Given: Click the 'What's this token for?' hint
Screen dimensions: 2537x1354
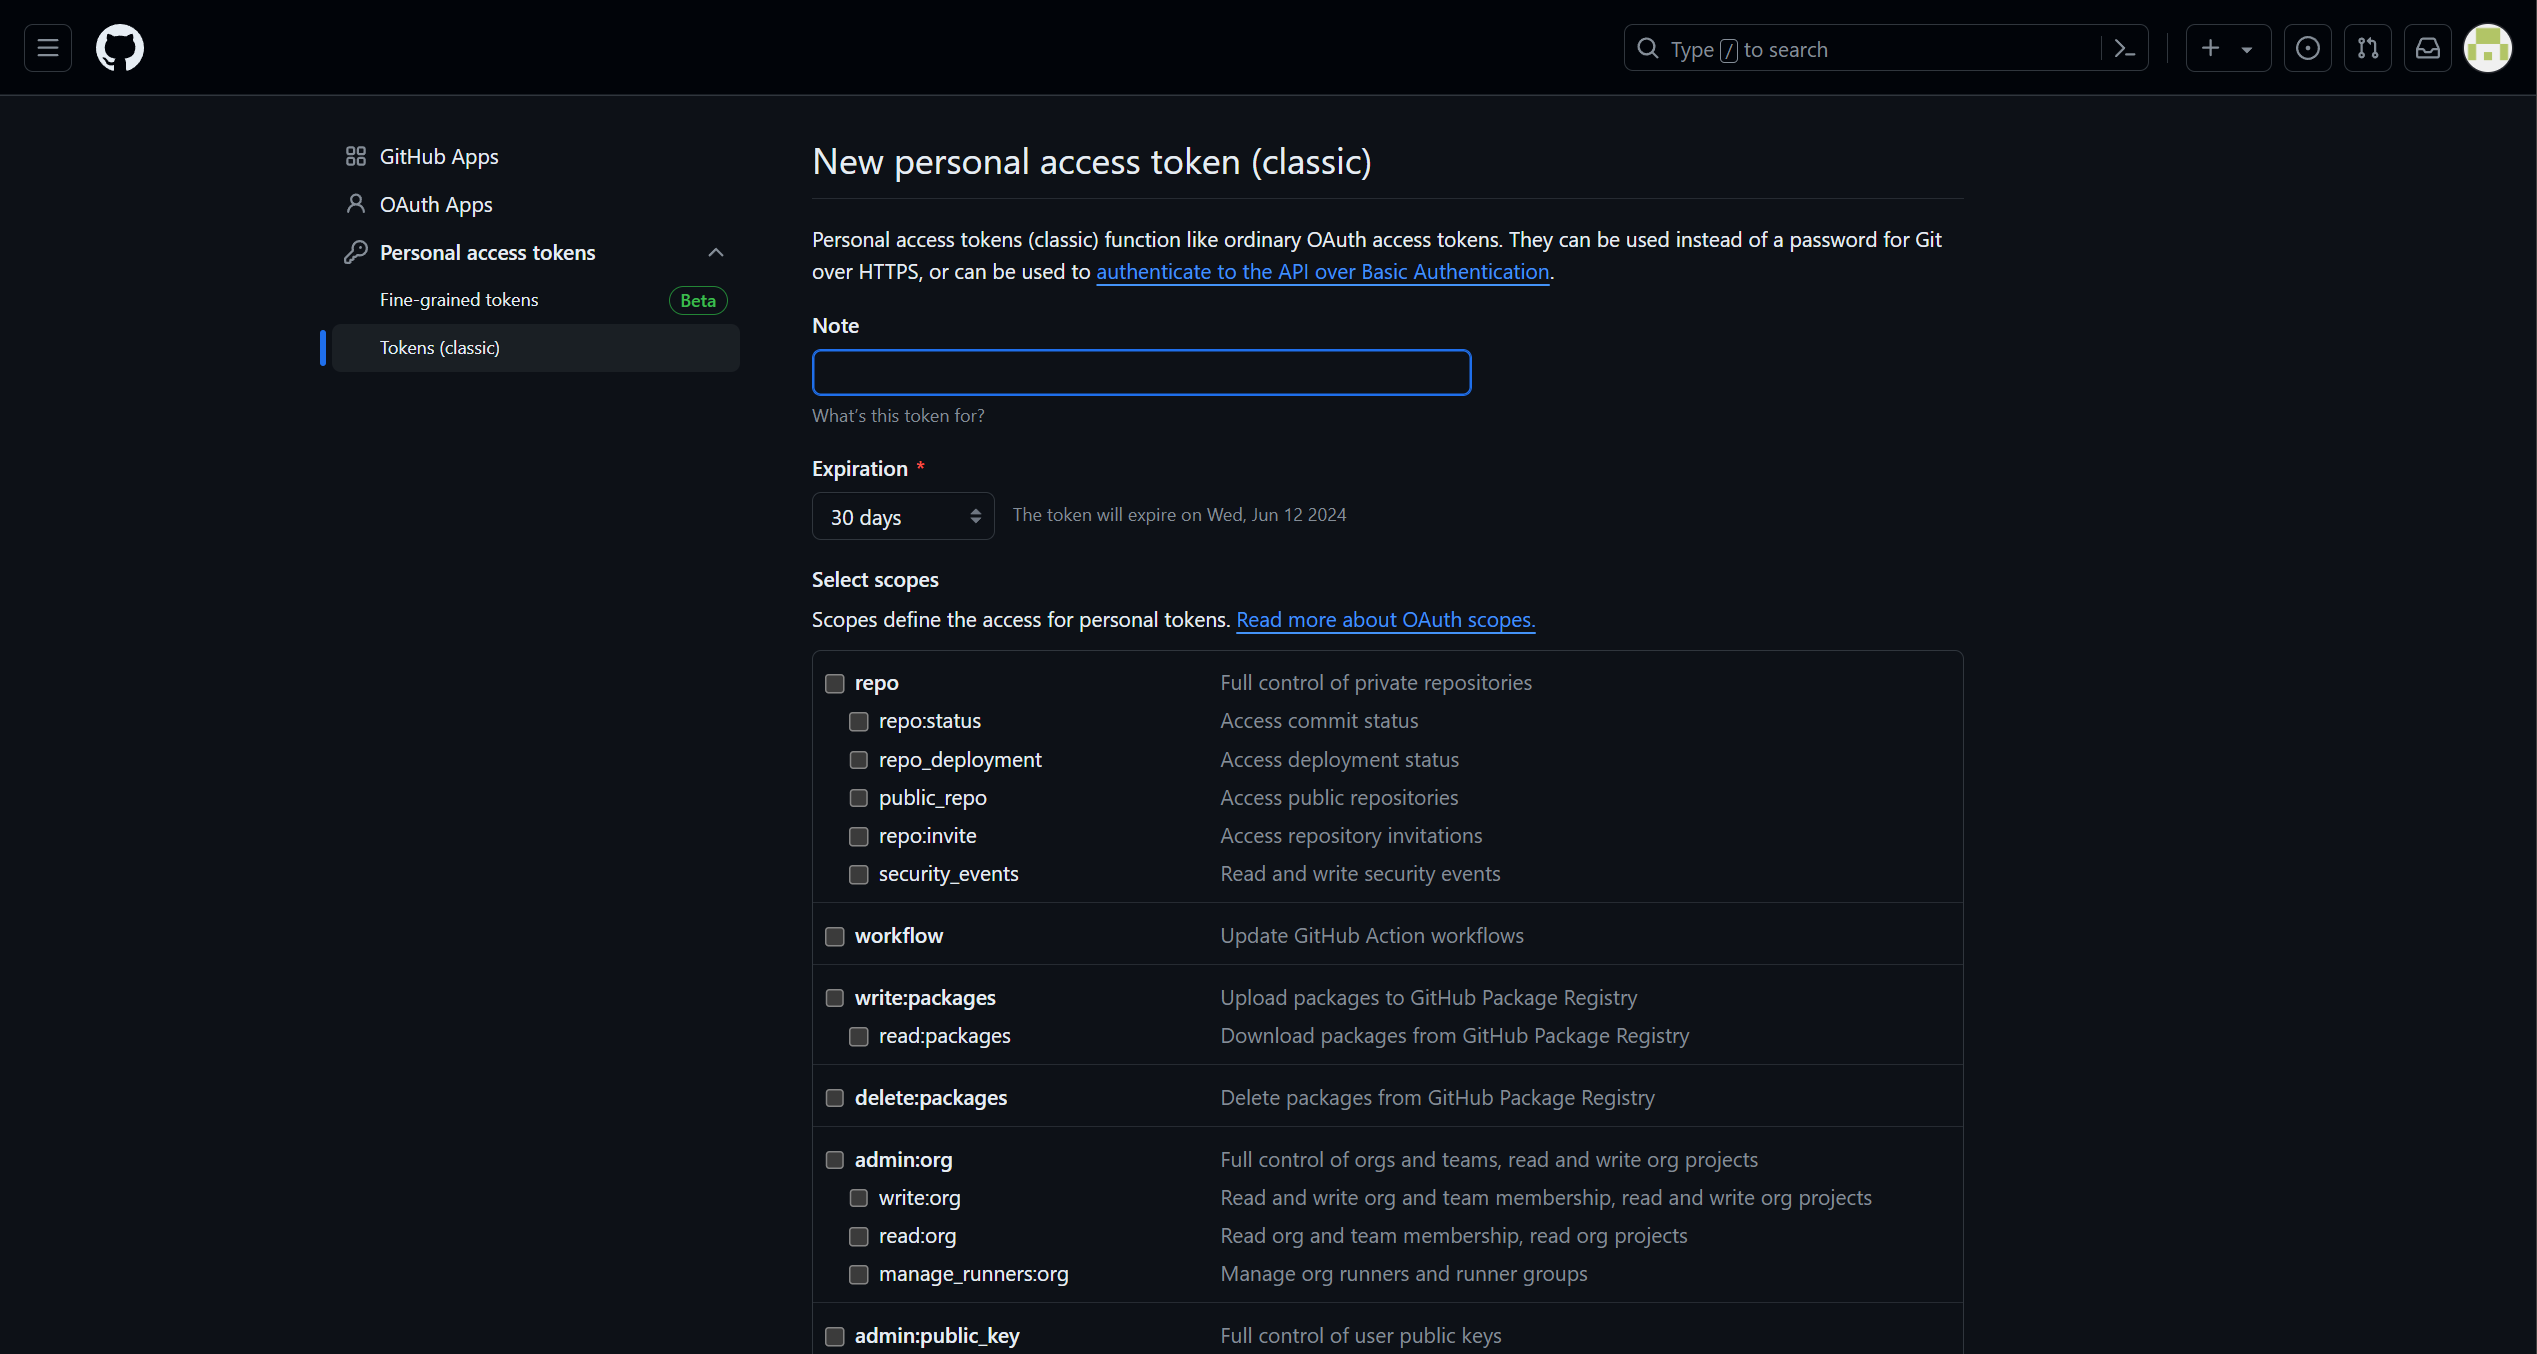Looking at the screenshot, I should 898,416.
